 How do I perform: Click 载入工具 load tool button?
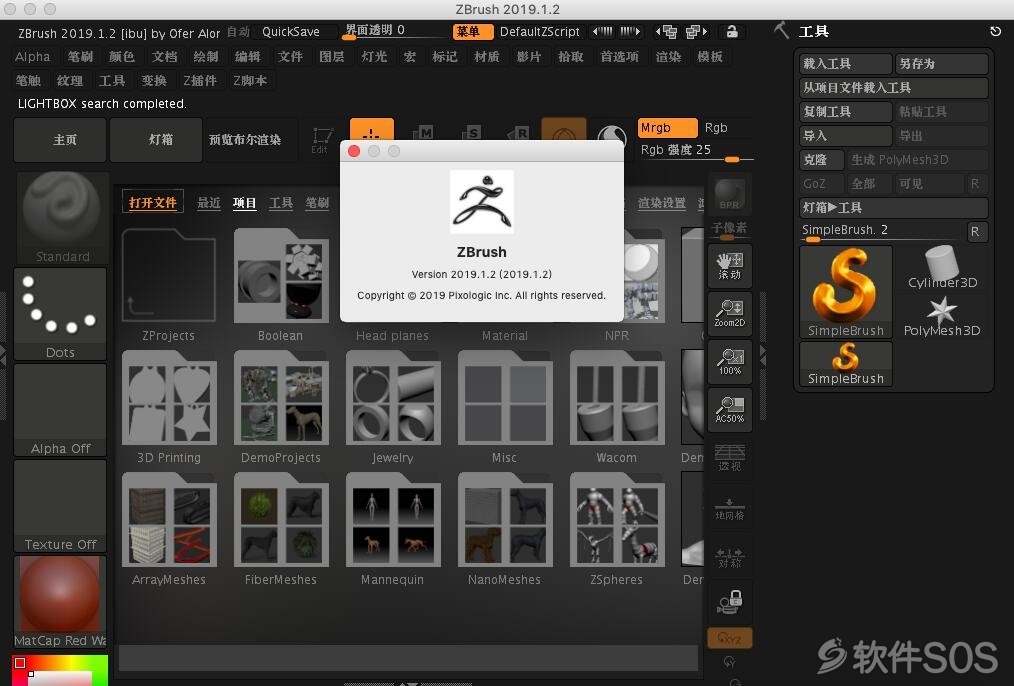(846, 63)
